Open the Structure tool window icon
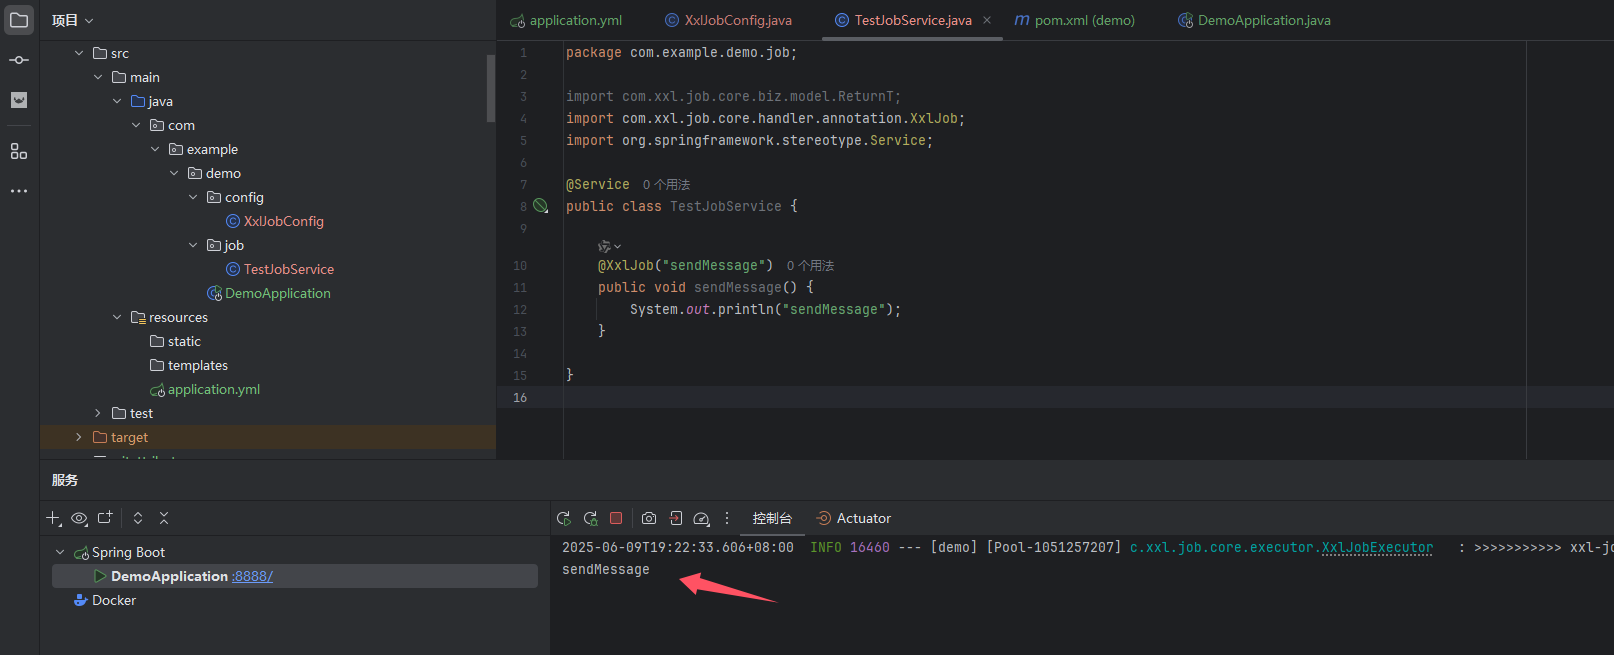This screenshot has height=655, width=1614. click(19, 151)
